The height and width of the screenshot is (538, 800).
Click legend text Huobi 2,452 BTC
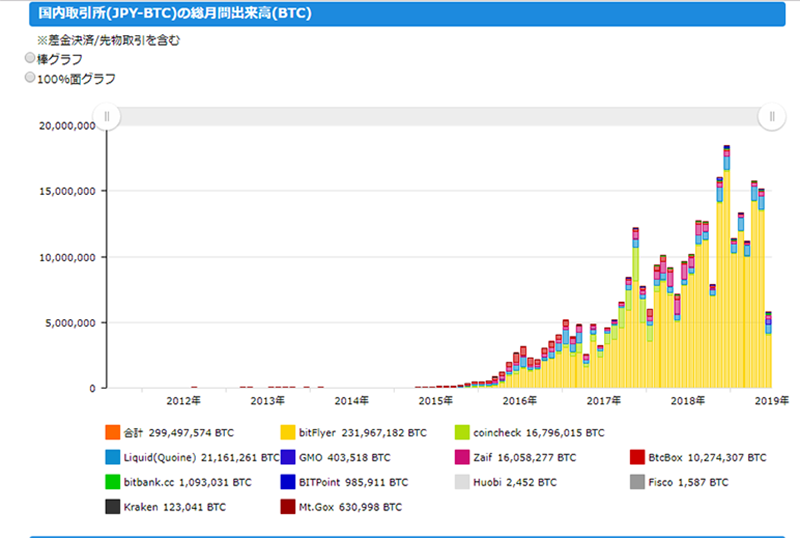point(515,482)
